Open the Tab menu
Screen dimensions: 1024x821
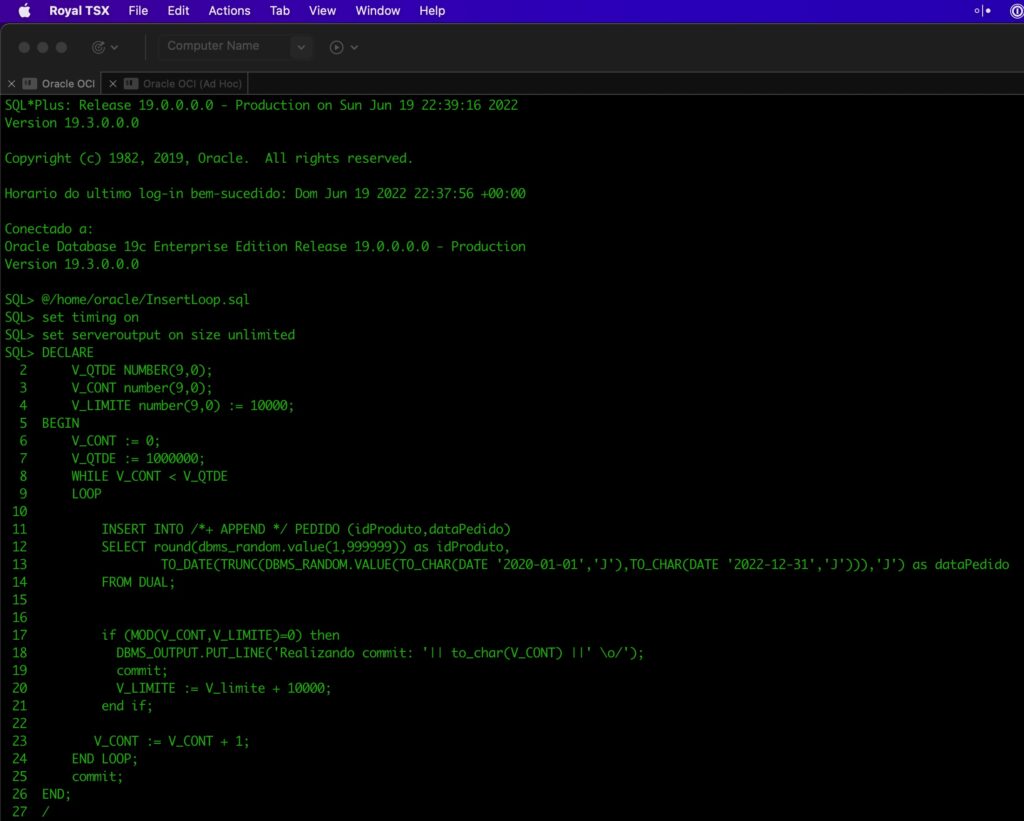(x=279, y=11)
